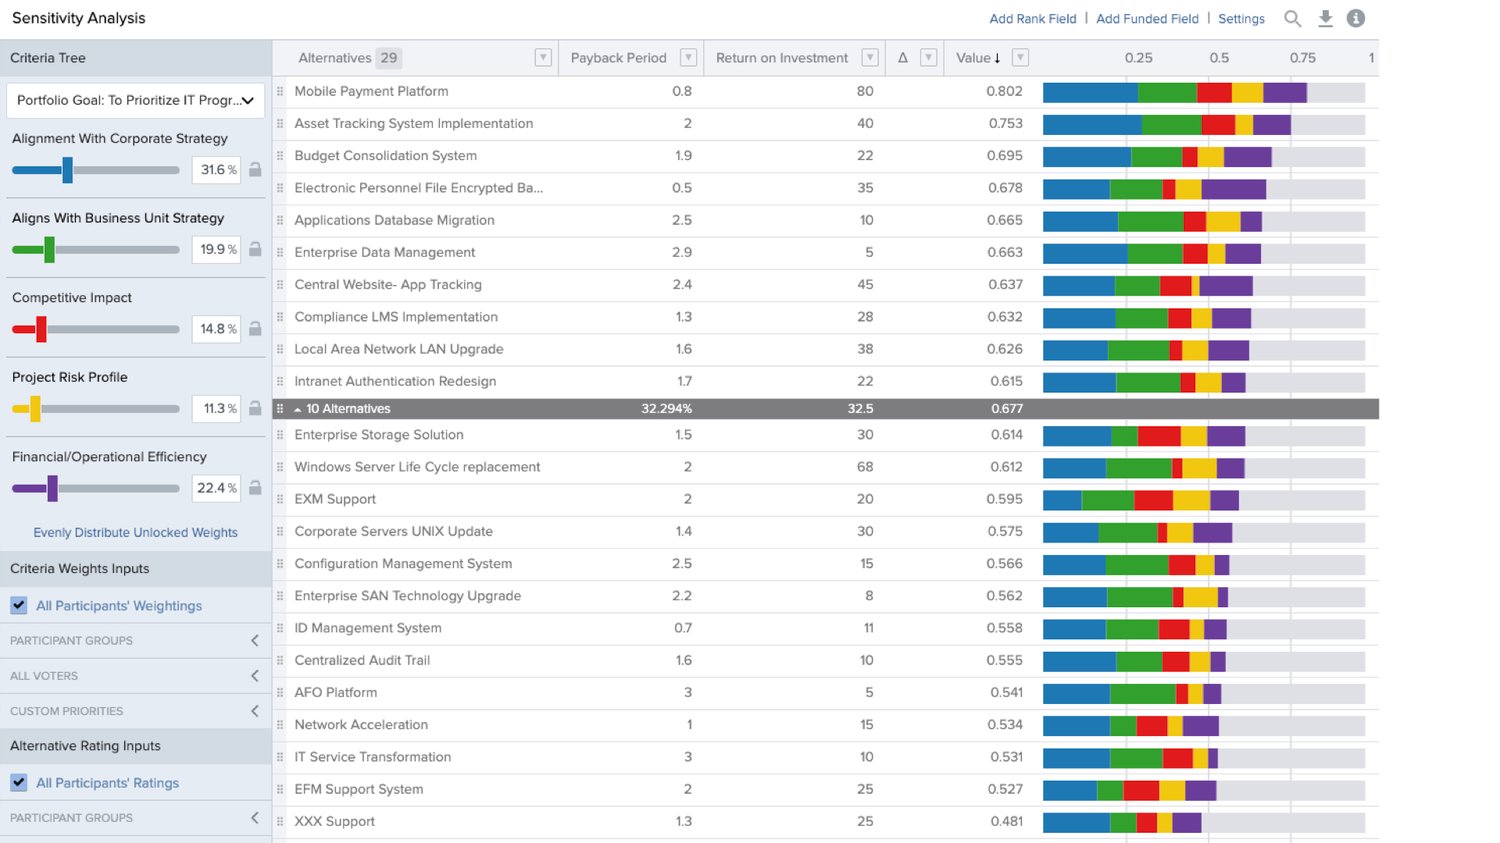Open the info icon in header
Viewport: 1500px width, 843px height.
(x=1356, y=19)
